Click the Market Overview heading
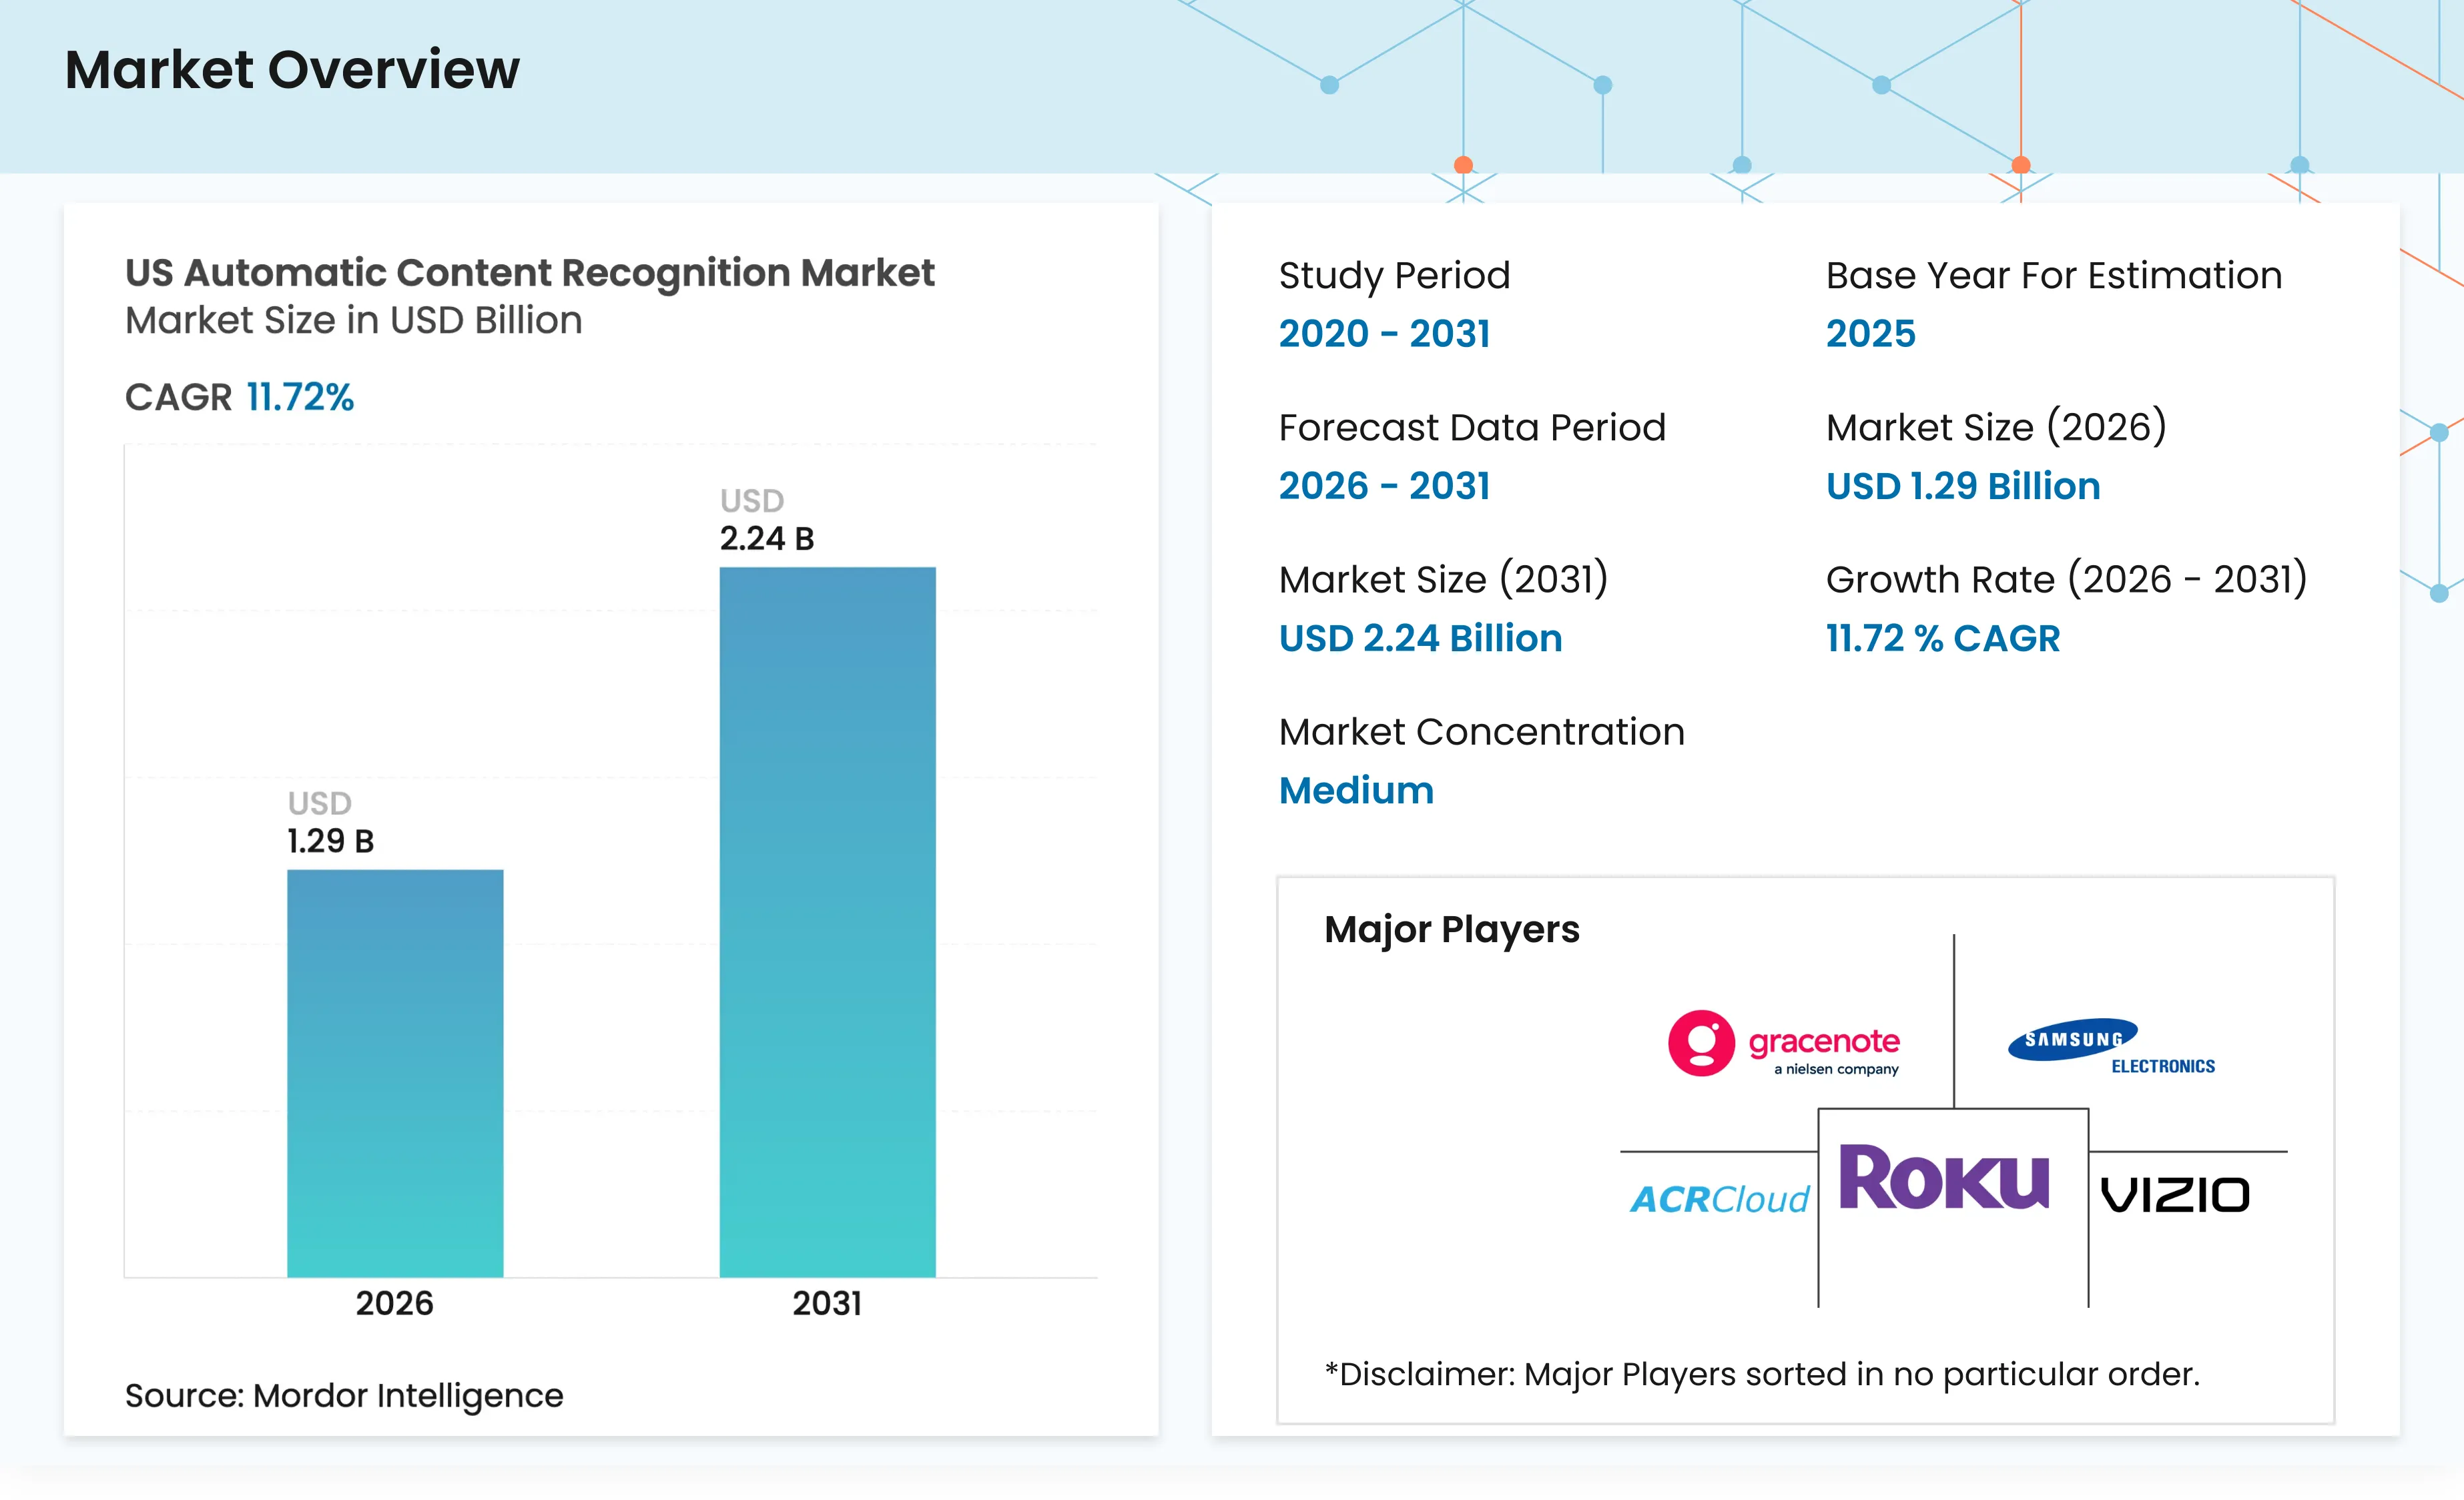 pos(292,69)
